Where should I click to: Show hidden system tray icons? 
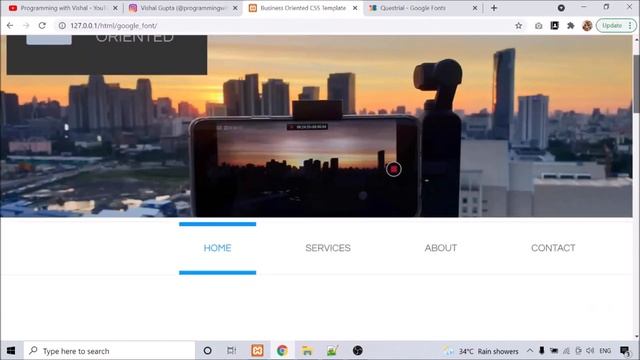pos(529,351)
